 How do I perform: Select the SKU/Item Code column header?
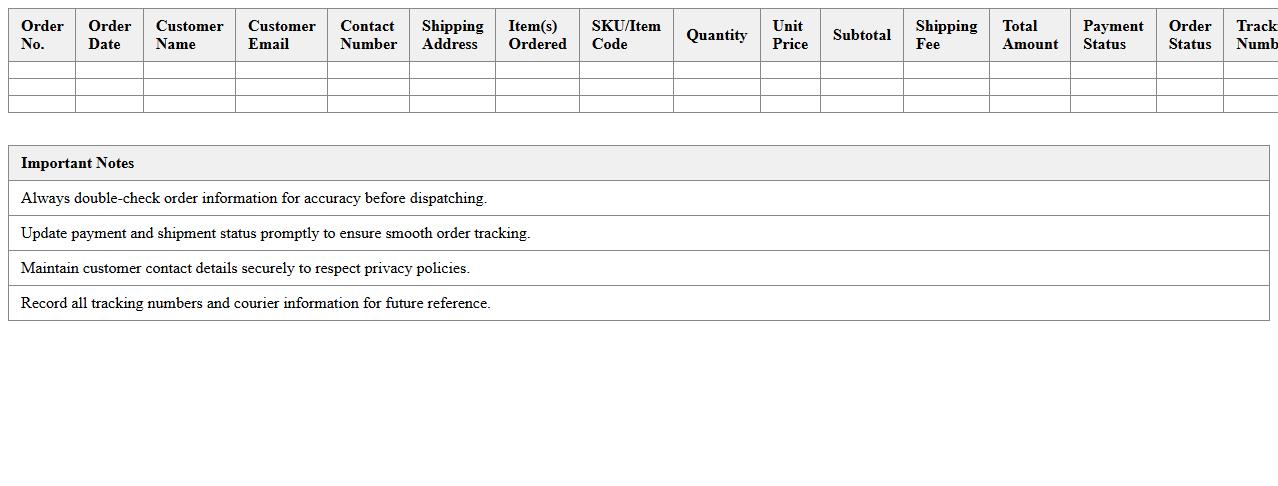tap(626, 35)
